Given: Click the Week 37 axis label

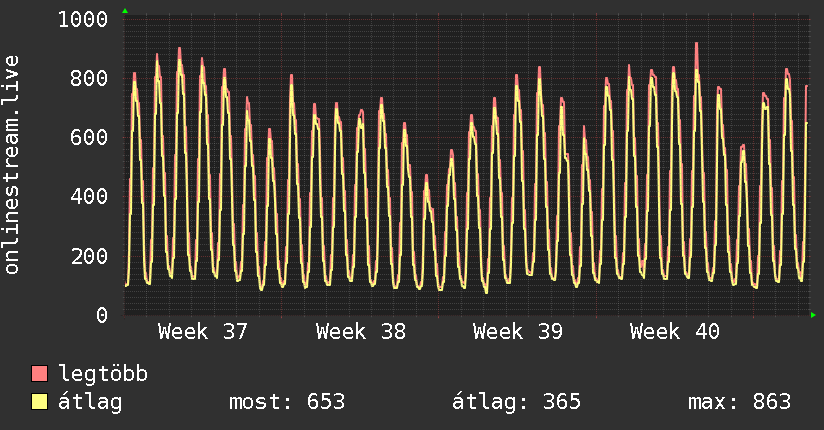Looking at the screenshot, I should pos(202,332).
